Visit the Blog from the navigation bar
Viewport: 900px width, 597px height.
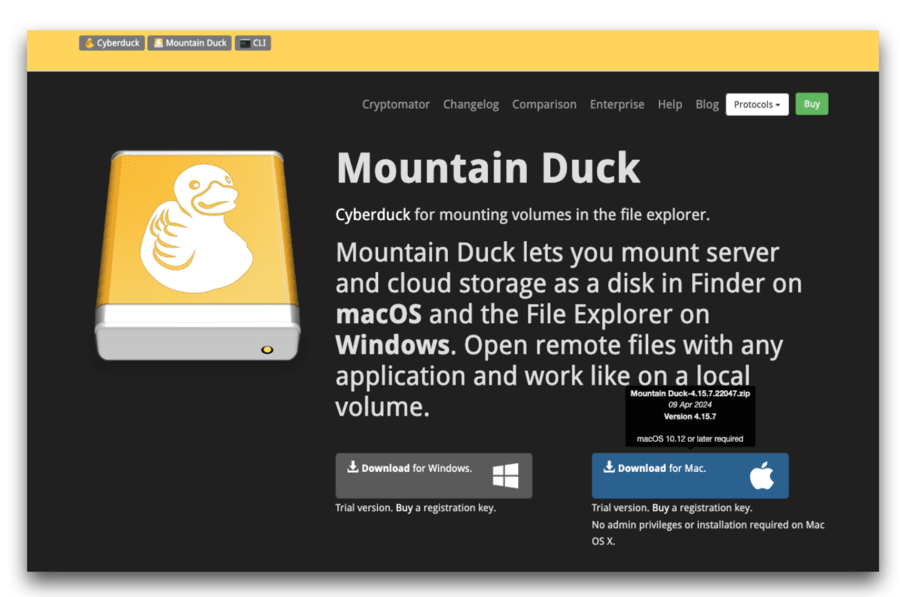[707, 104]
